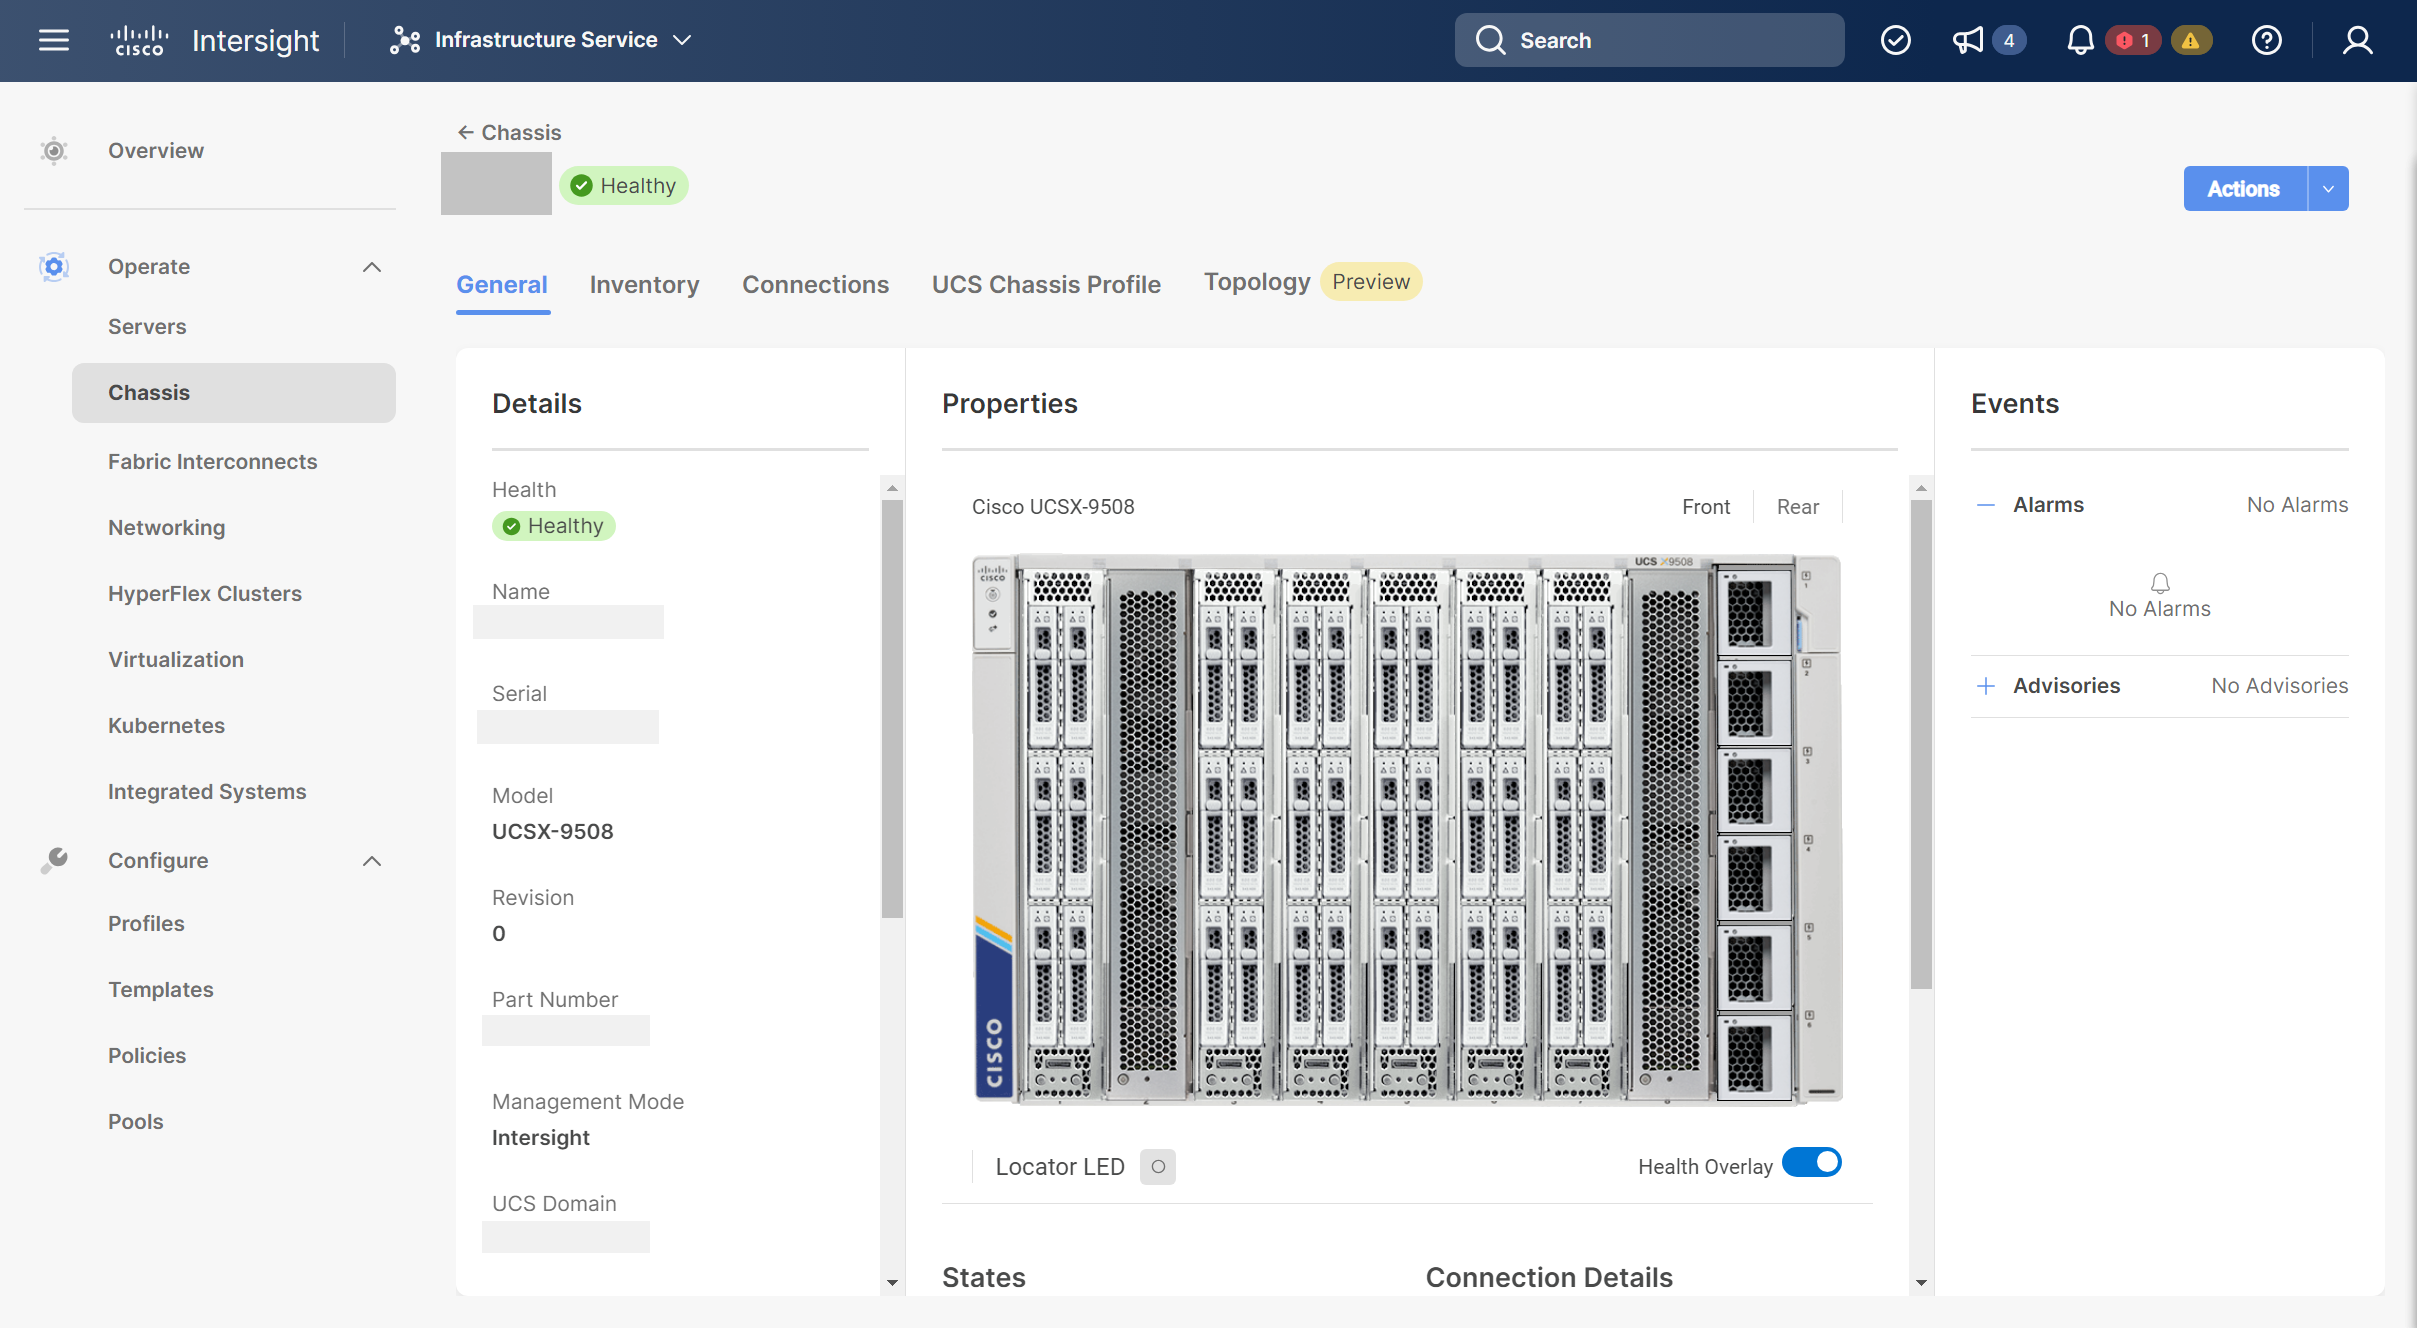The height and width of the screenshot is (1328, 2417).
Task: Click the Configure wrench icon
Action: [x=54, y=861]
